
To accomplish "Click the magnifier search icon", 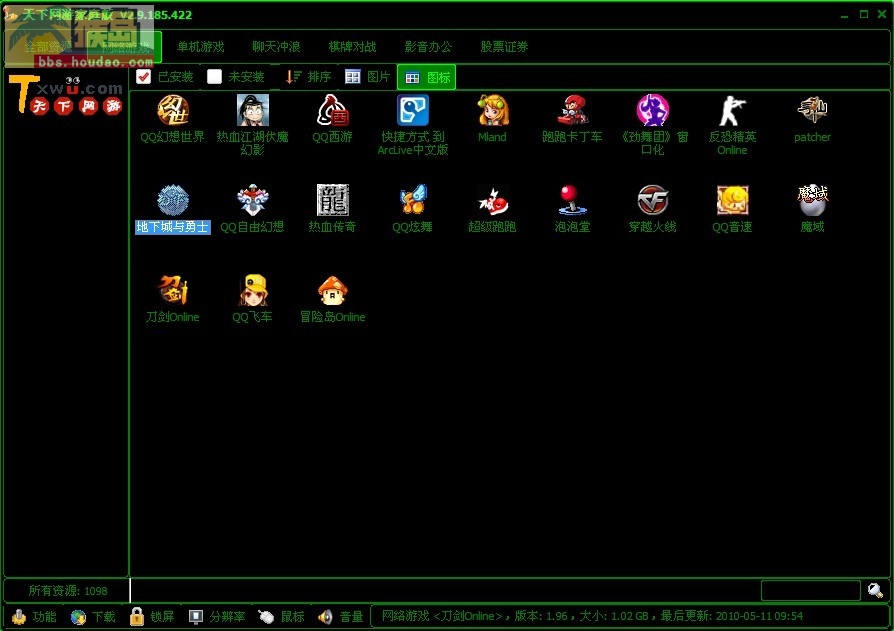I will [x=875, y=591].
